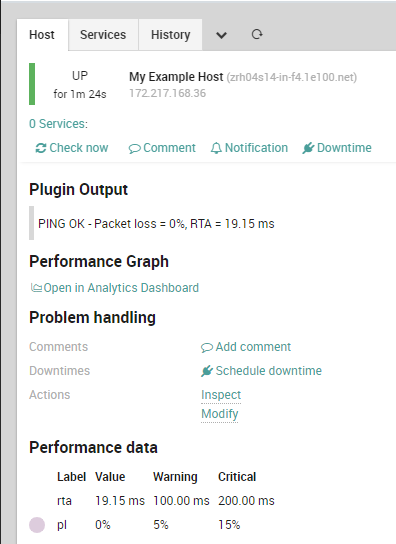Click the Notification bell icon
Viewport: 396px width, 544px height.
pos(216,148)
